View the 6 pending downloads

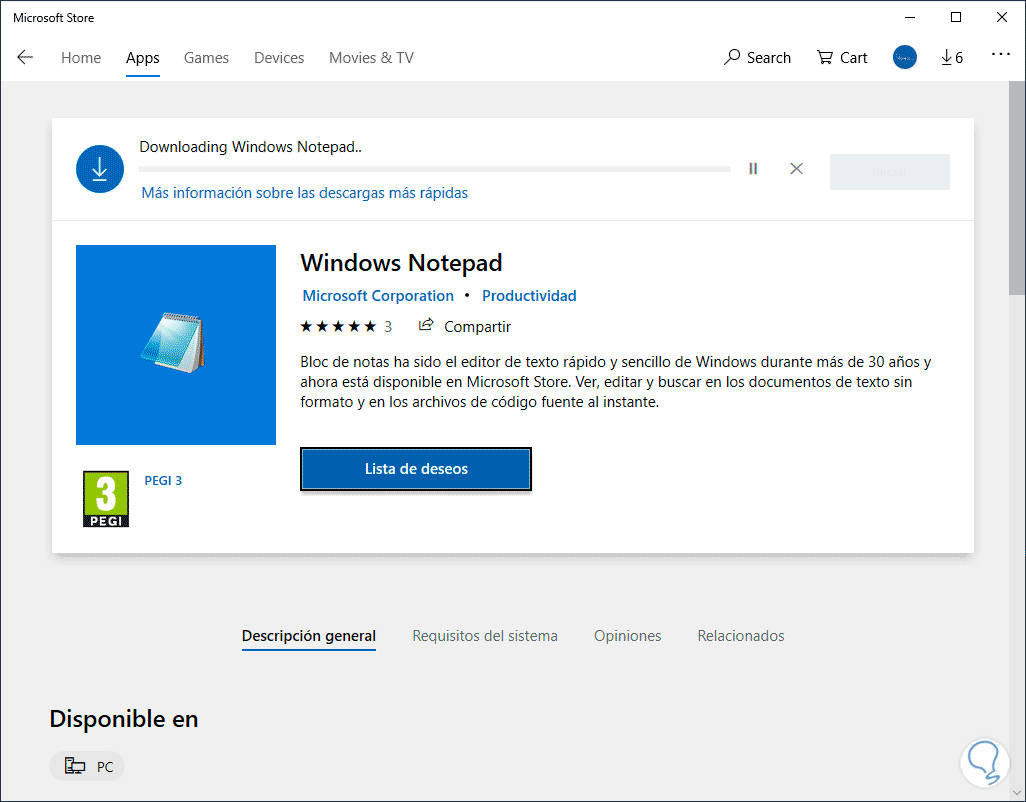click(x=952, y=58)
